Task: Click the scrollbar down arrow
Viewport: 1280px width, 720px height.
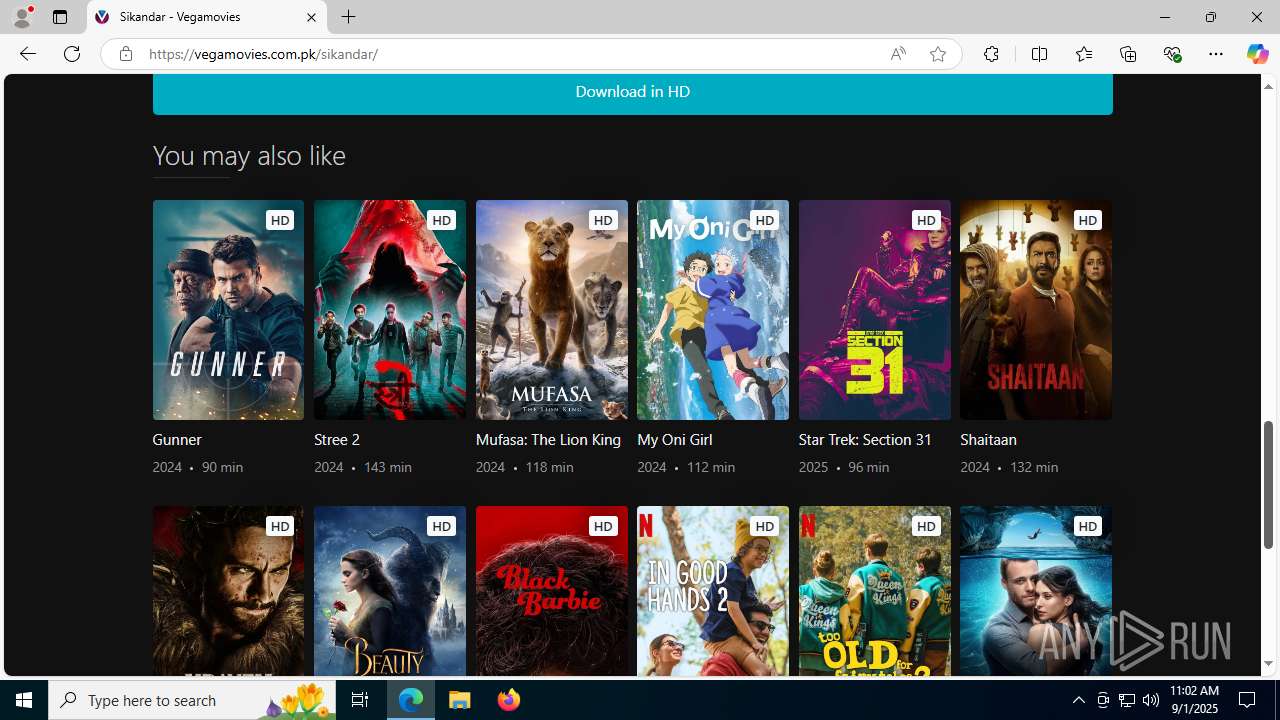Action: [1269, 664]
